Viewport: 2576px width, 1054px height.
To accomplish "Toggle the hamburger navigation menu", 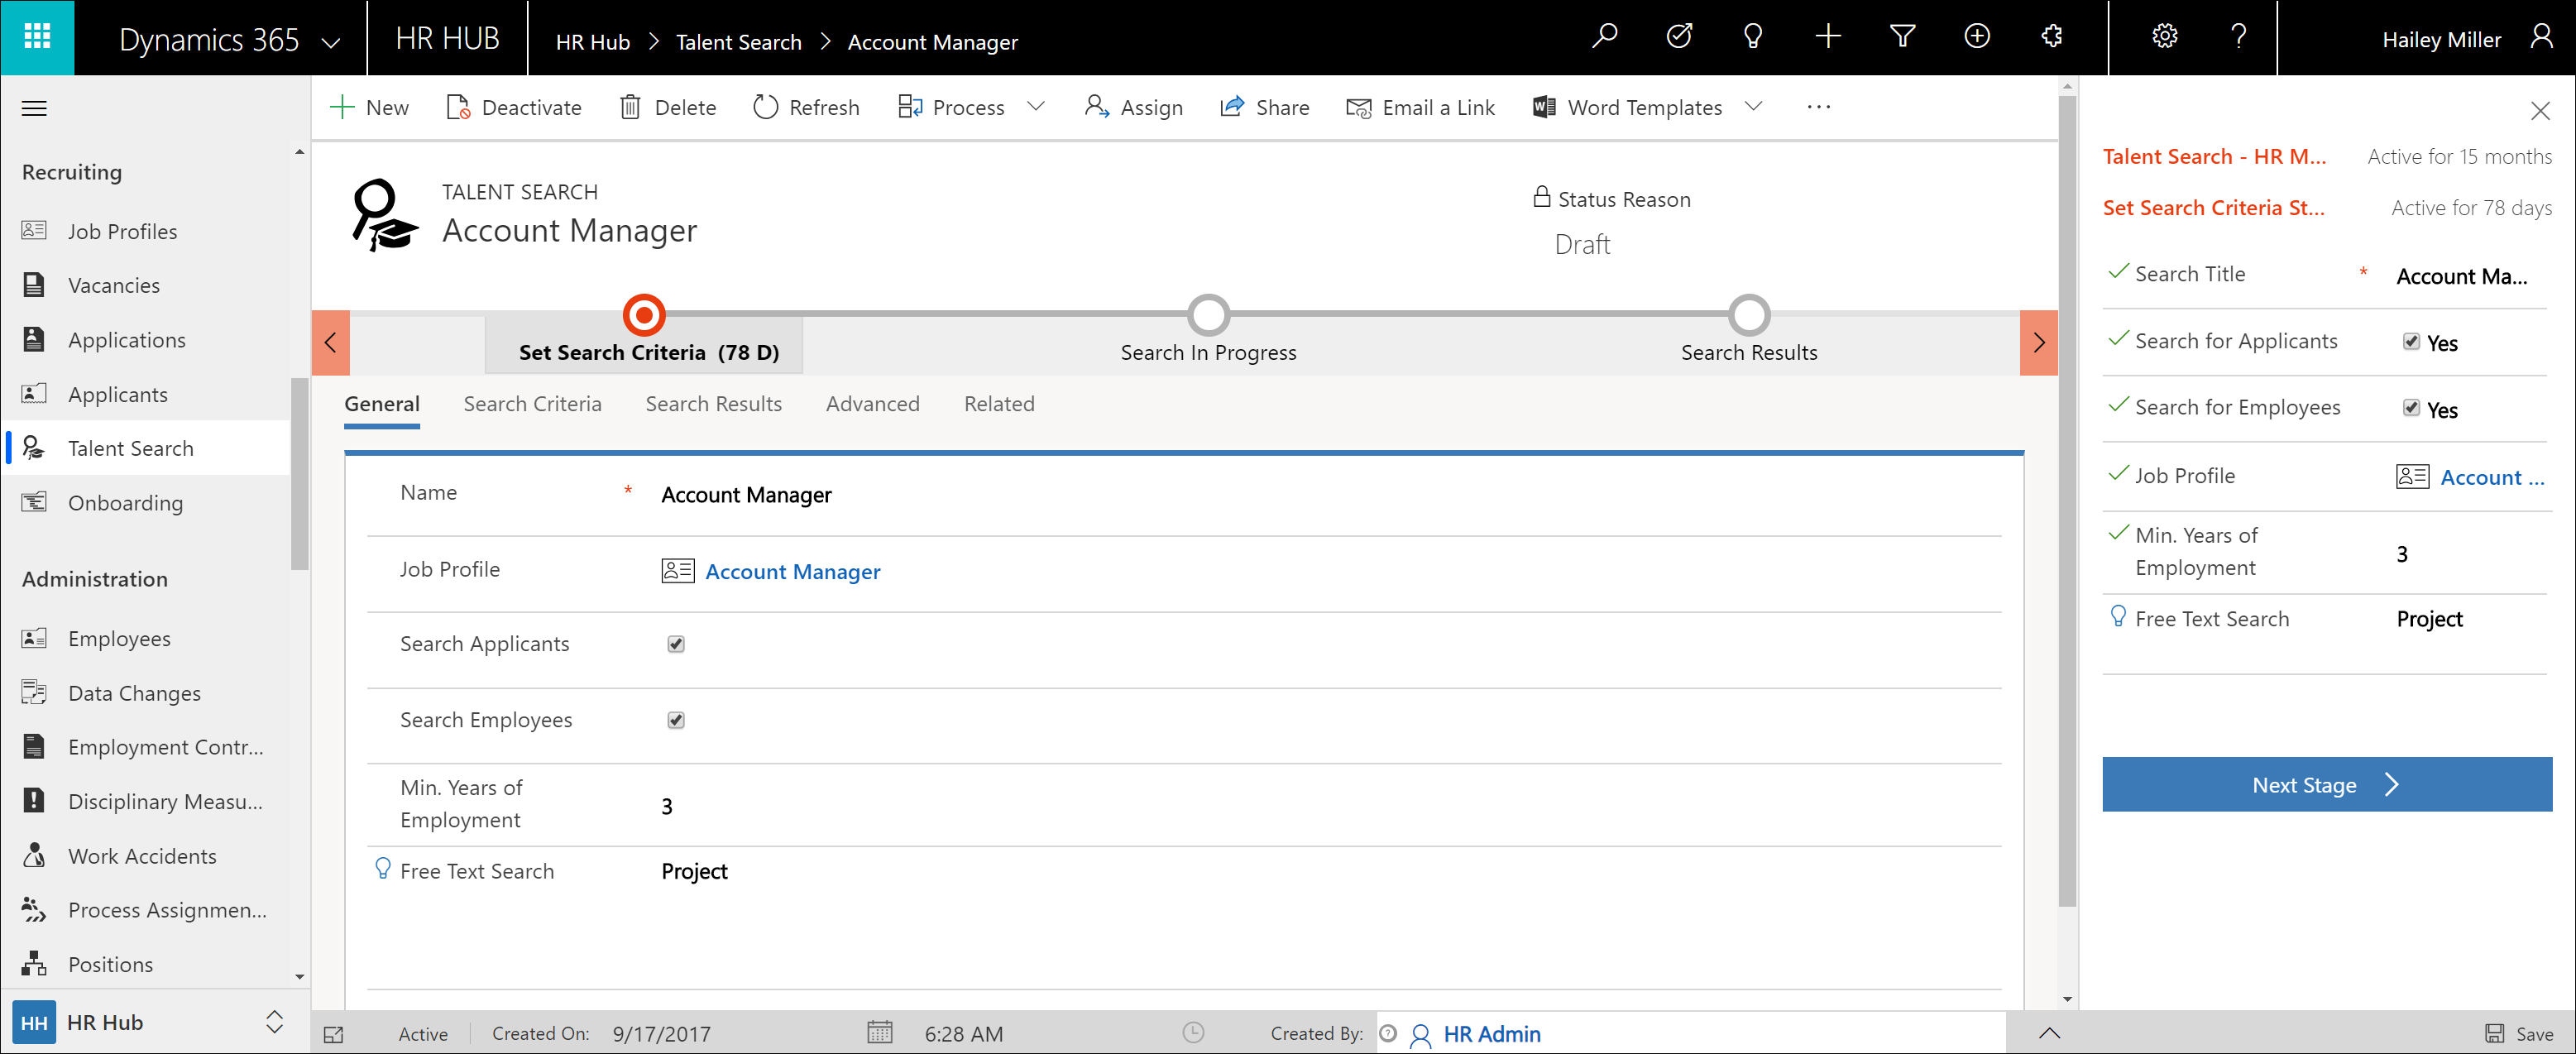I will [34, 108].
